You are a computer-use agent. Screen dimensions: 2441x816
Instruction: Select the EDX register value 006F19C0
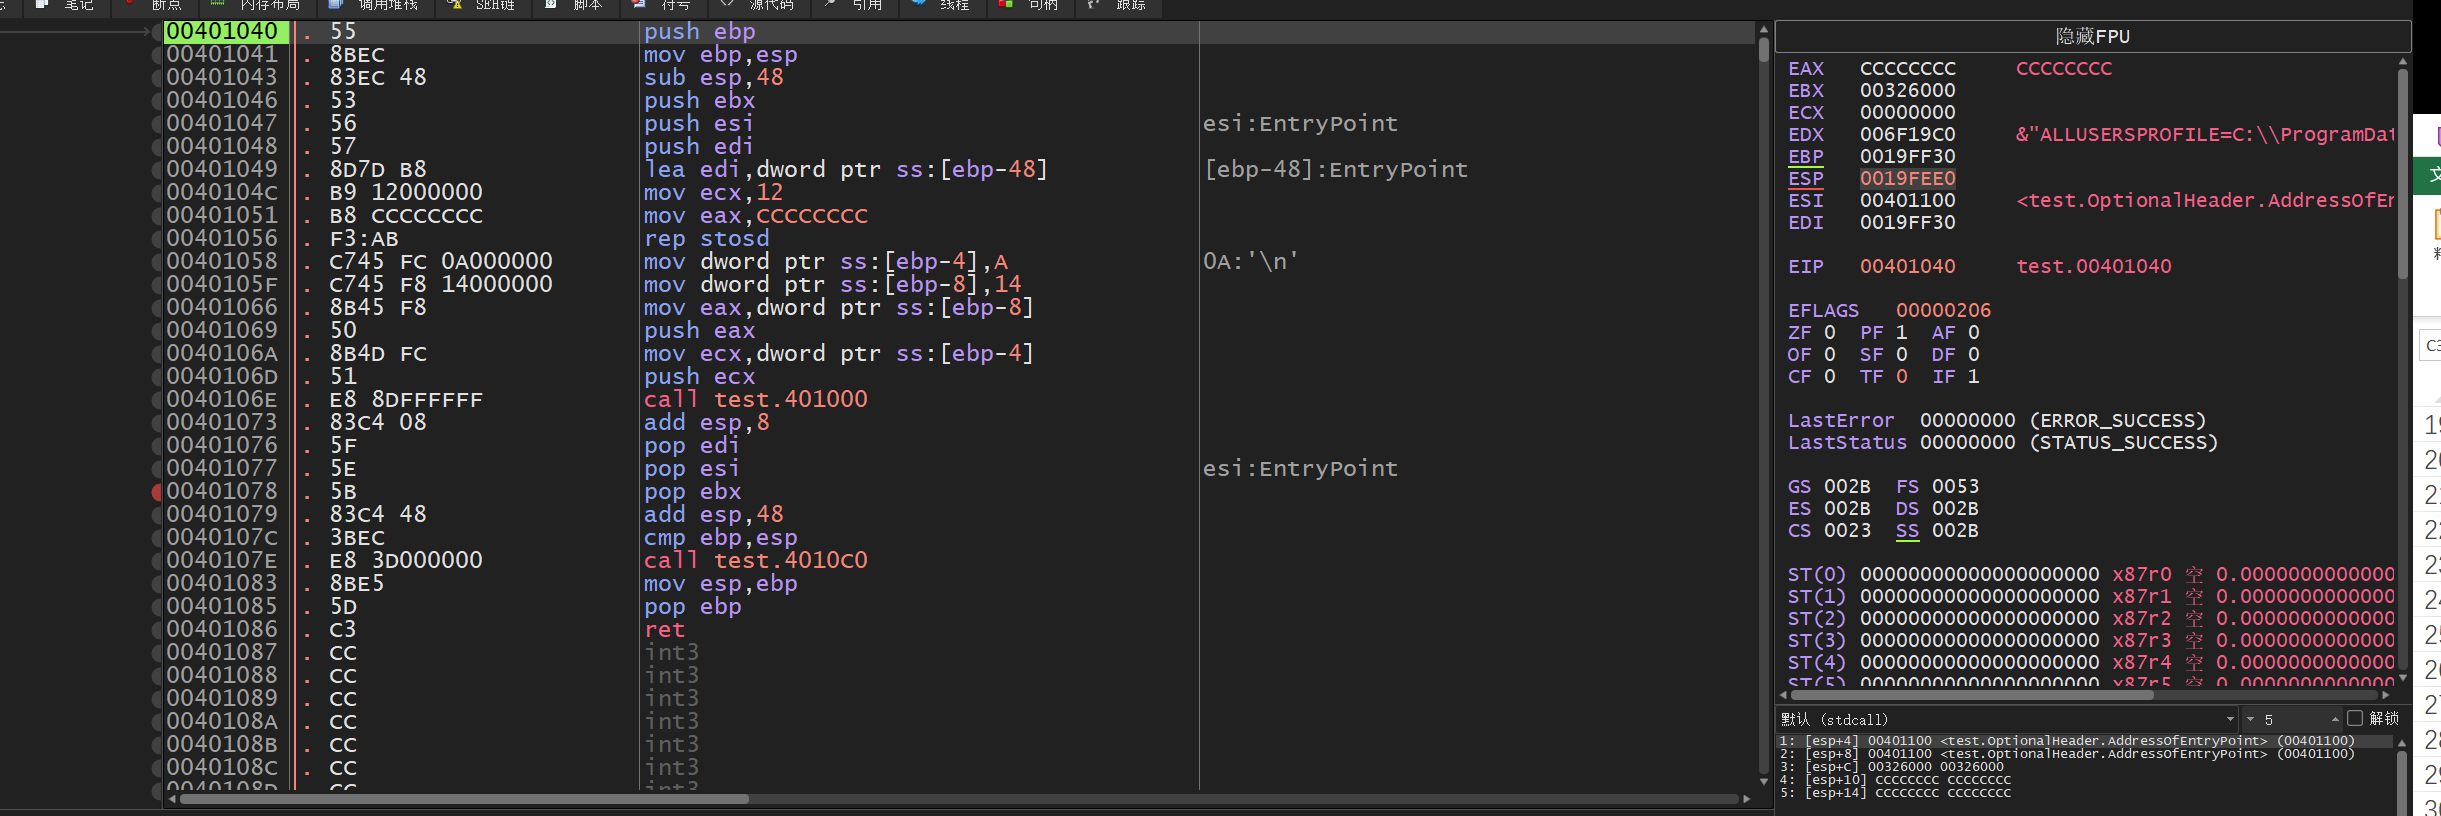[x=1907, y=135]
